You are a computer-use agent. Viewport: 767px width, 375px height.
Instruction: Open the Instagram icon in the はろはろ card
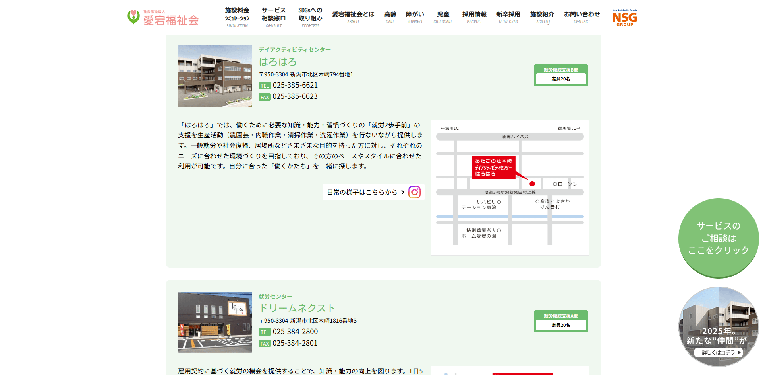click(x=414, y=192)
